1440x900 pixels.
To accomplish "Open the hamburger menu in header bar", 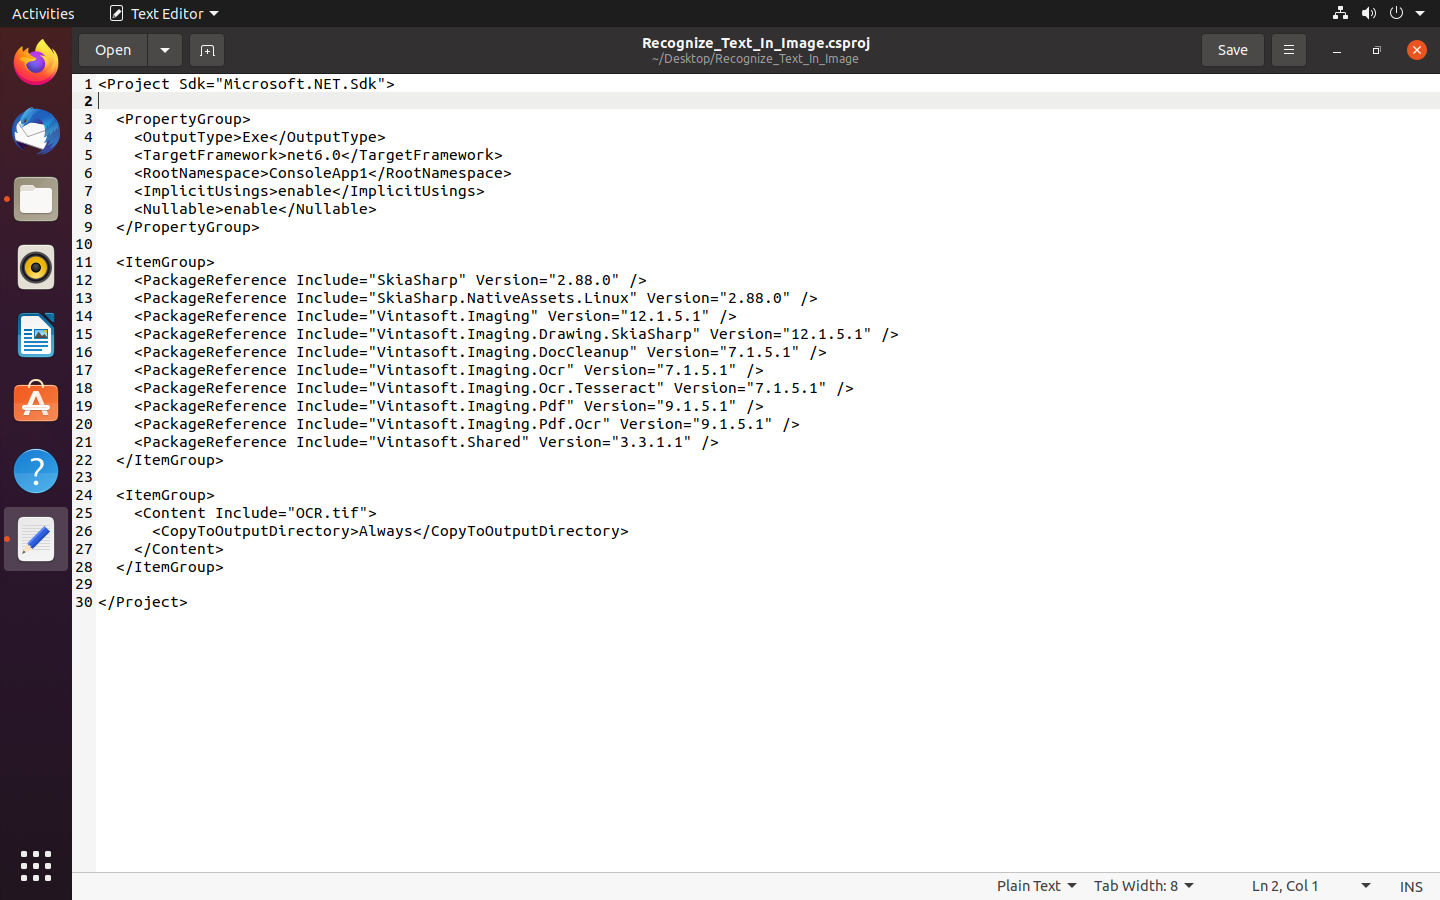I will pyautogui.click(x=1288, y=50).
